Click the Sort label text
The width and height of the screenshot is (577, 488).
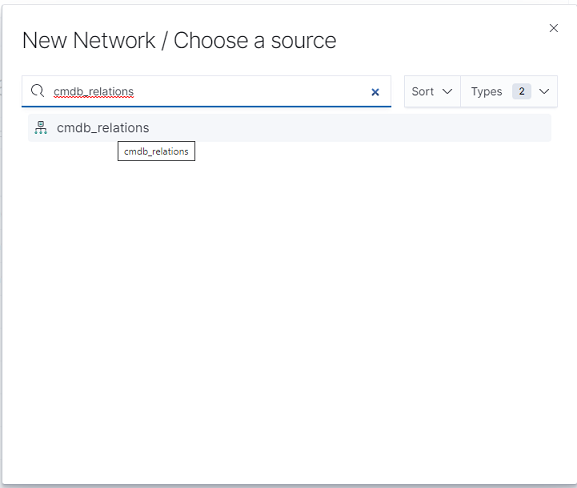pyautogui.click(x=422, y=91)
